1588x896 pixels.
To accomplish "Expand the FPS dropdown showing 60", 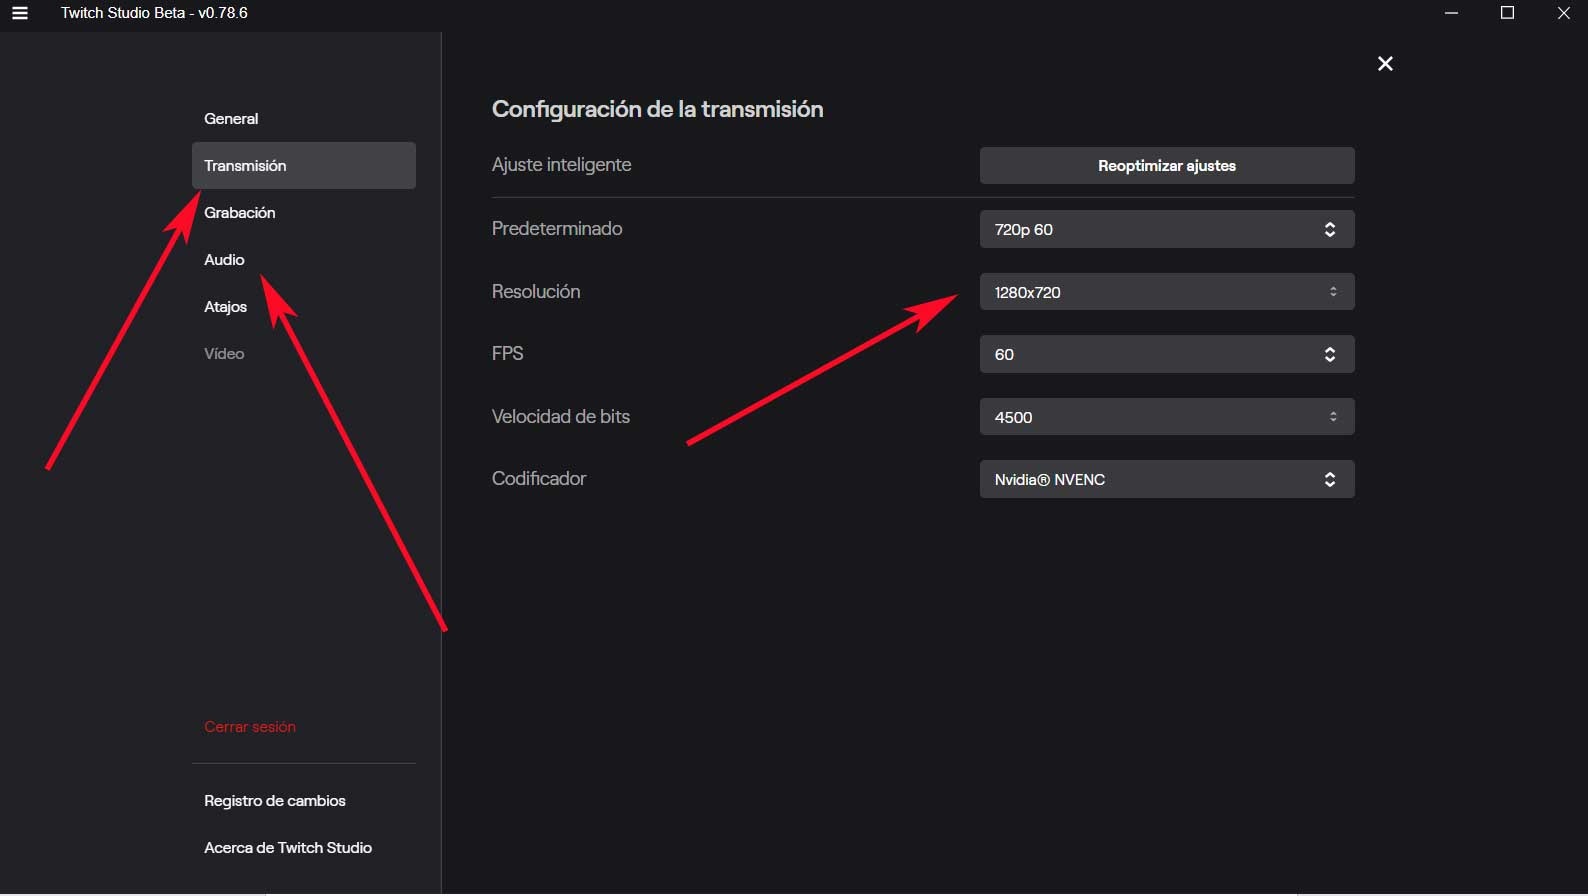I will [x=1150, y=354].
